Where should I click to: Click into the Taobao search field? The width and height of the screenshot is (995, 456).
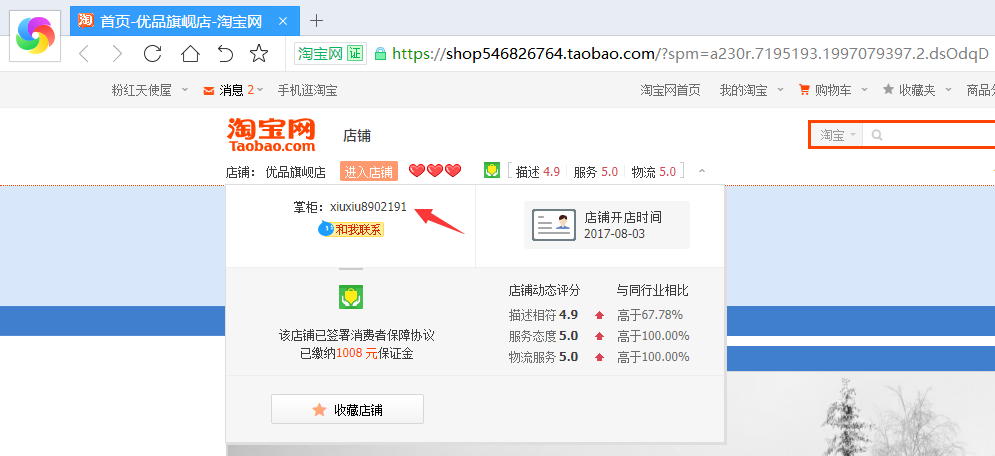point(929,135)
